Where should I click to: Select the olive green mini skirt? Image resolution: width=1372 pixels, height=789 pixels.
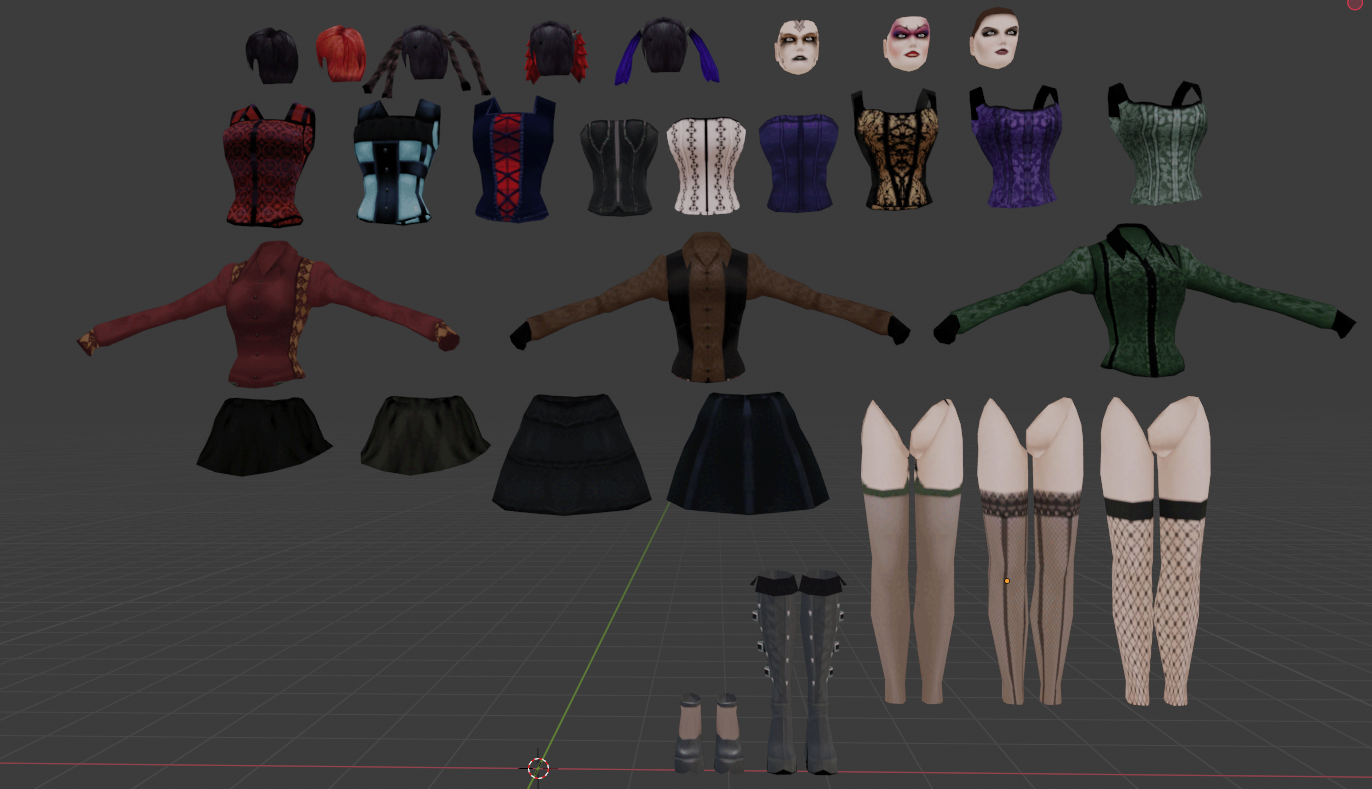(x=424, y=435)
